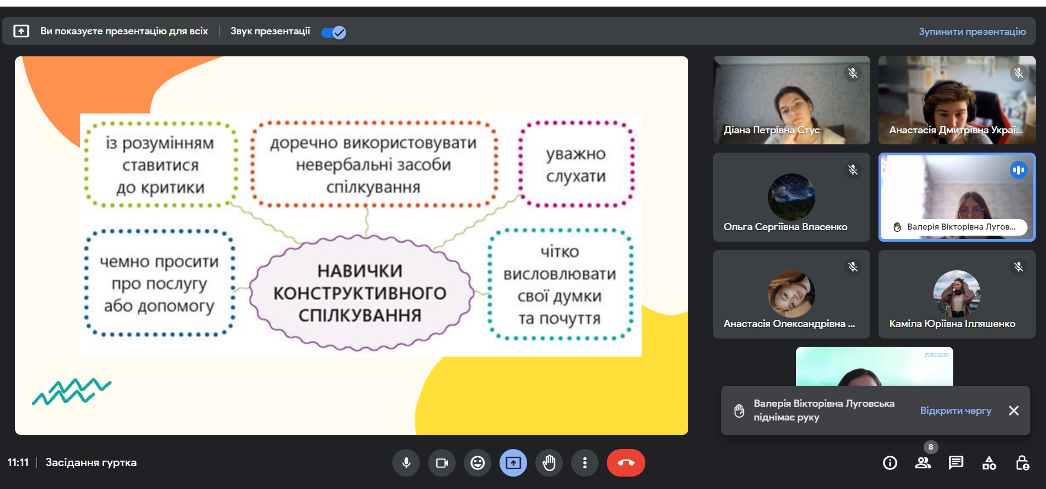The height and width of the screenshot is (489, 1046).
Task: Turn off the camera
Action: pos(441,463)
